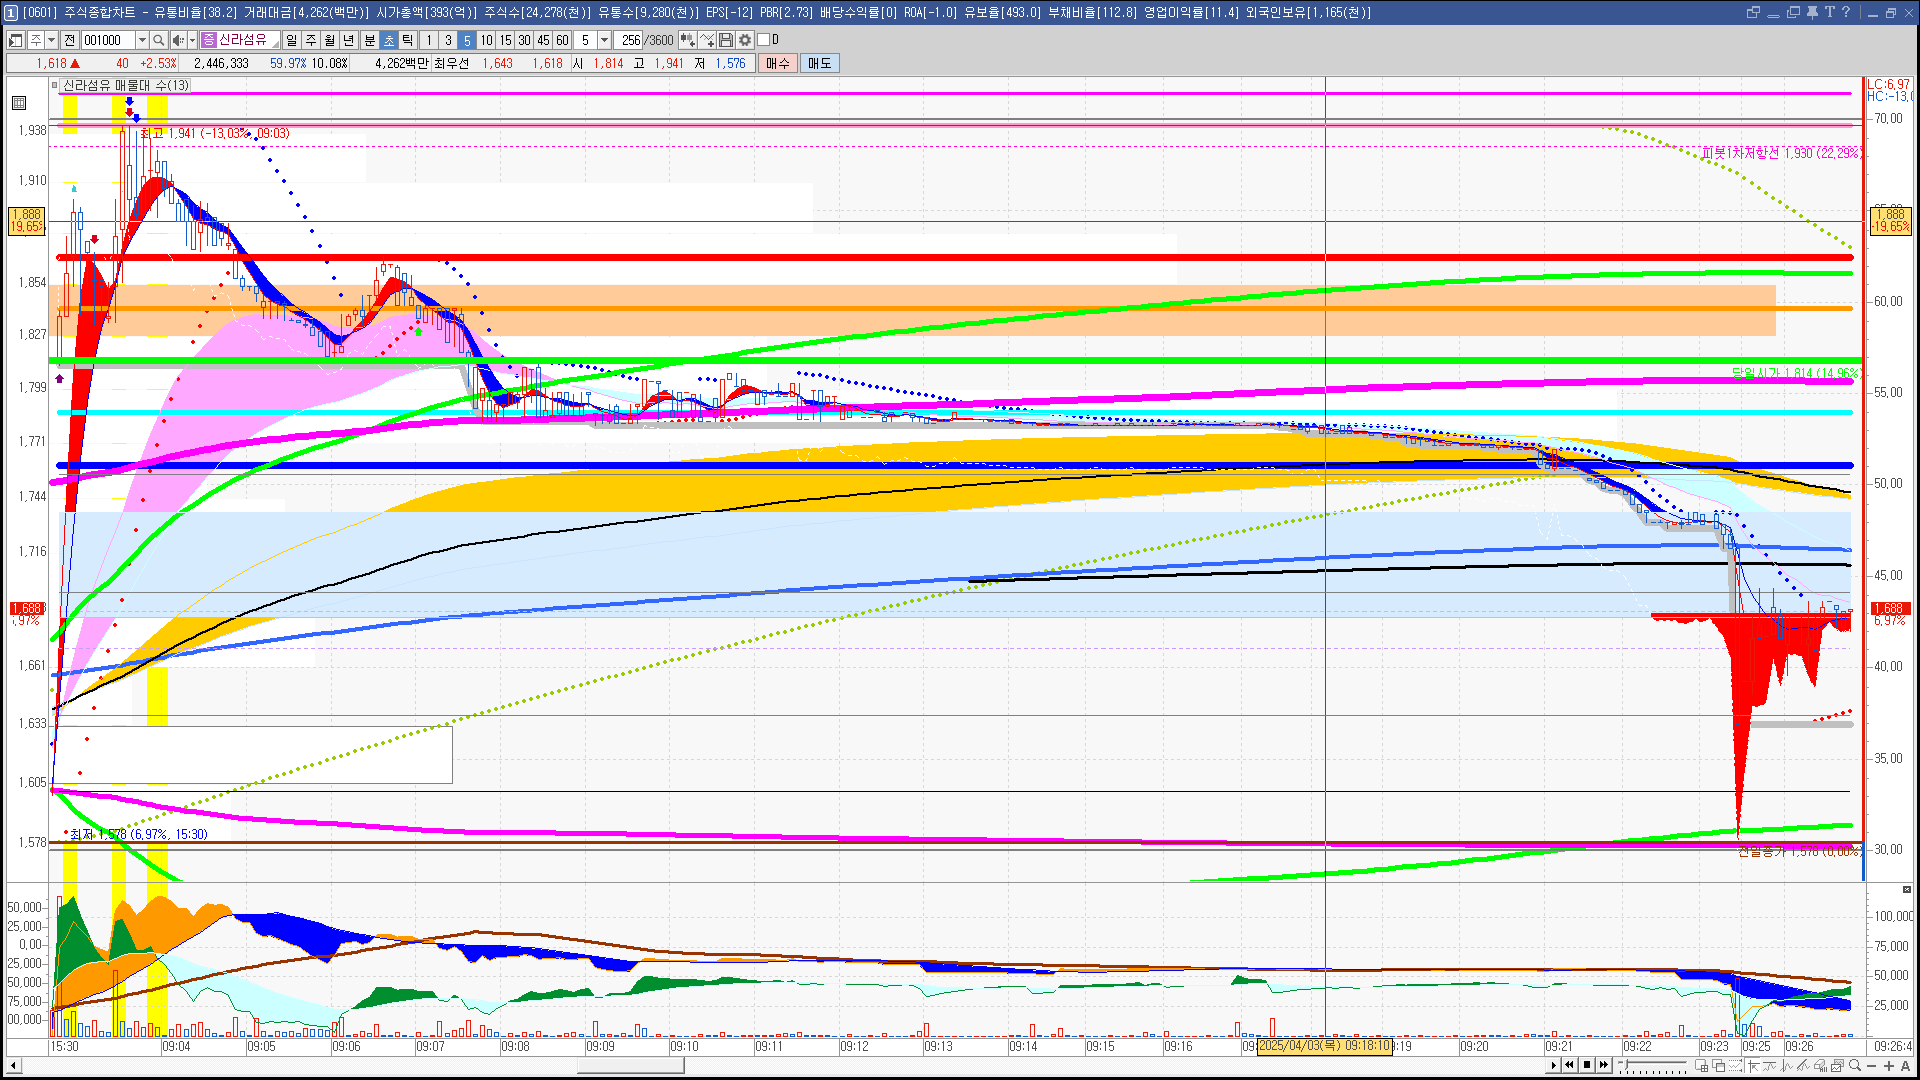The width and height of the screenshot is (1920, 1080).
Task: Toggle the 일 (daily) chart period button
Action: point(291,40)
